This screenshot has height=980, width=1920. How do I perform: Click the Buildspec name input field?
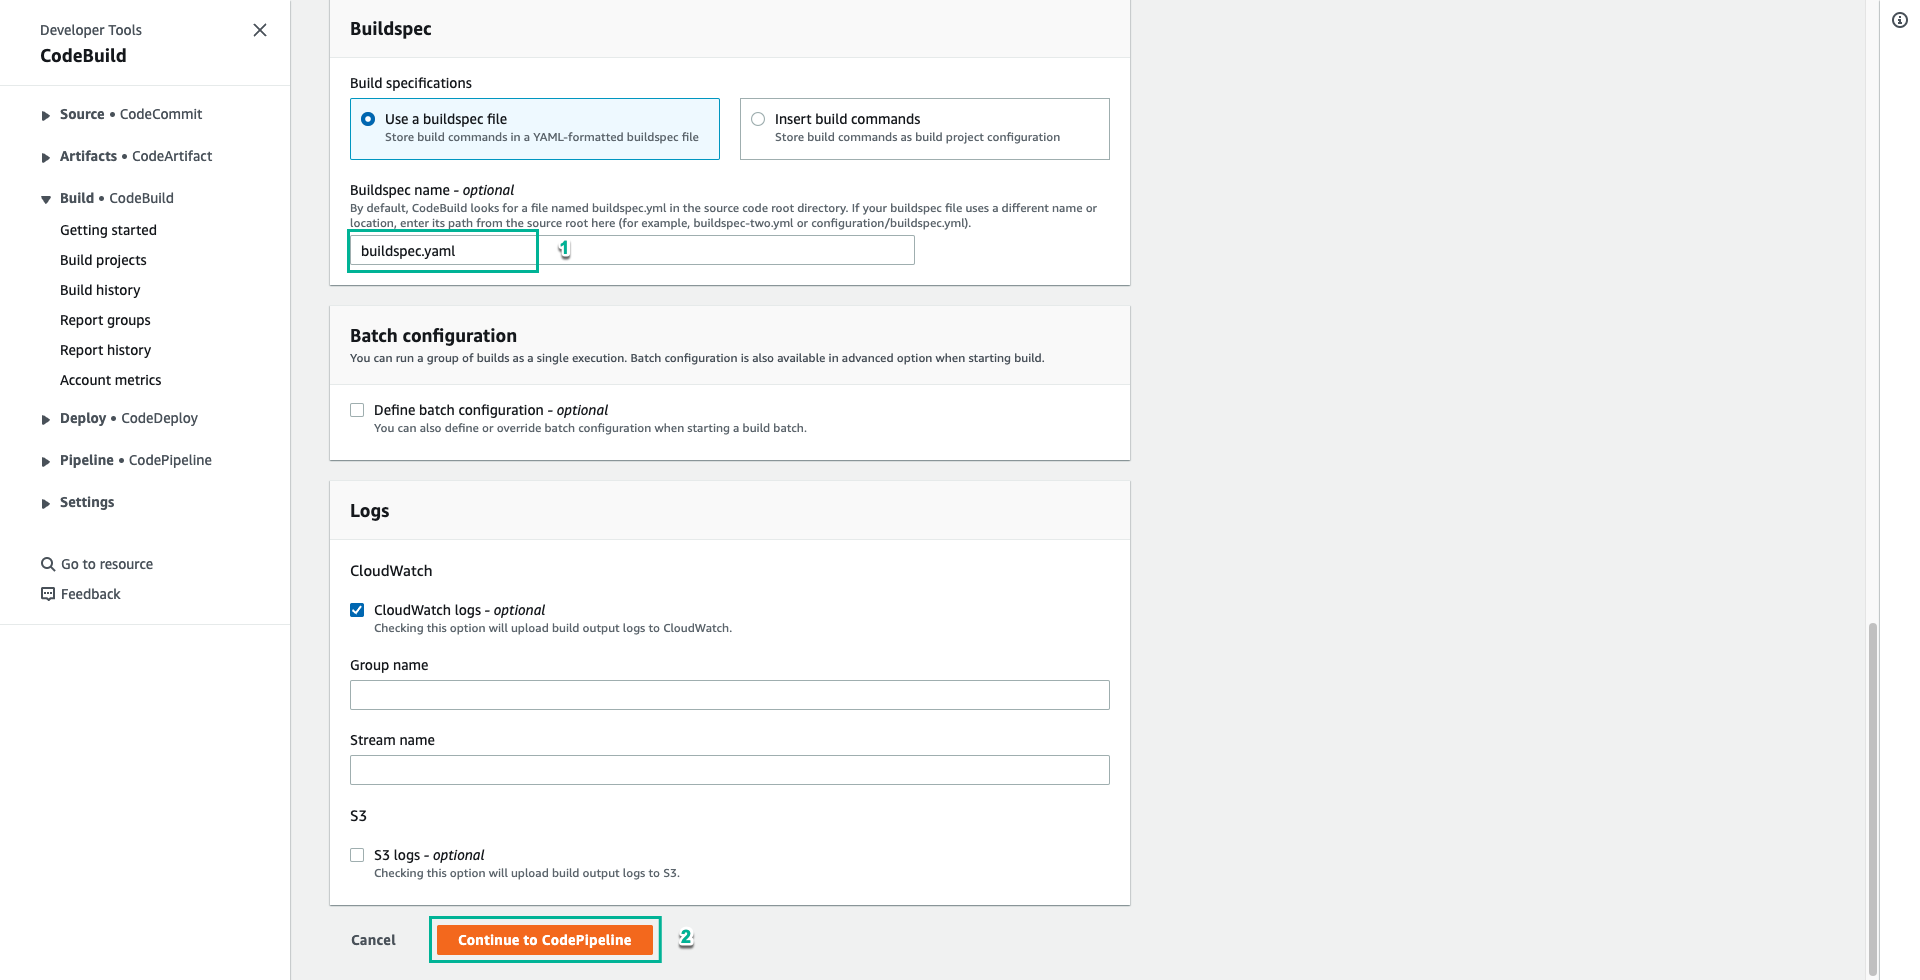pos(632,251)
